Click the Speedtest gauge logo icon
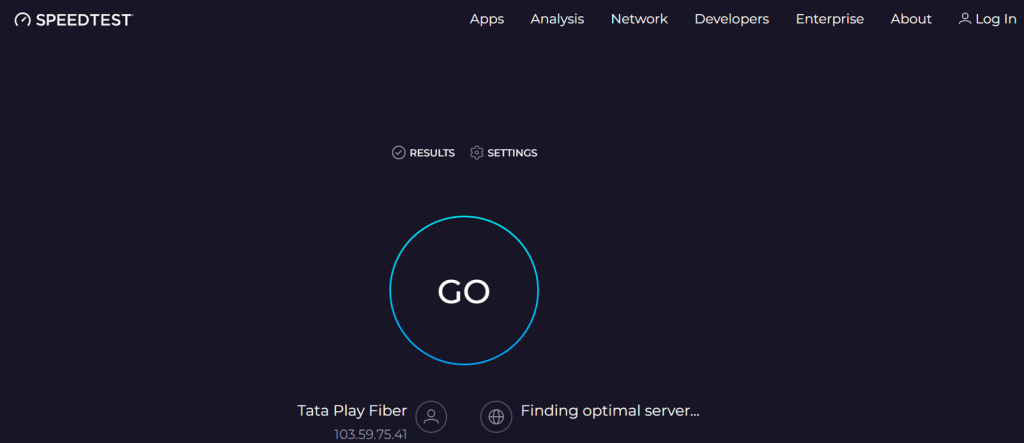The width and height of the screenshot is (1024, 443). point(22,20)
